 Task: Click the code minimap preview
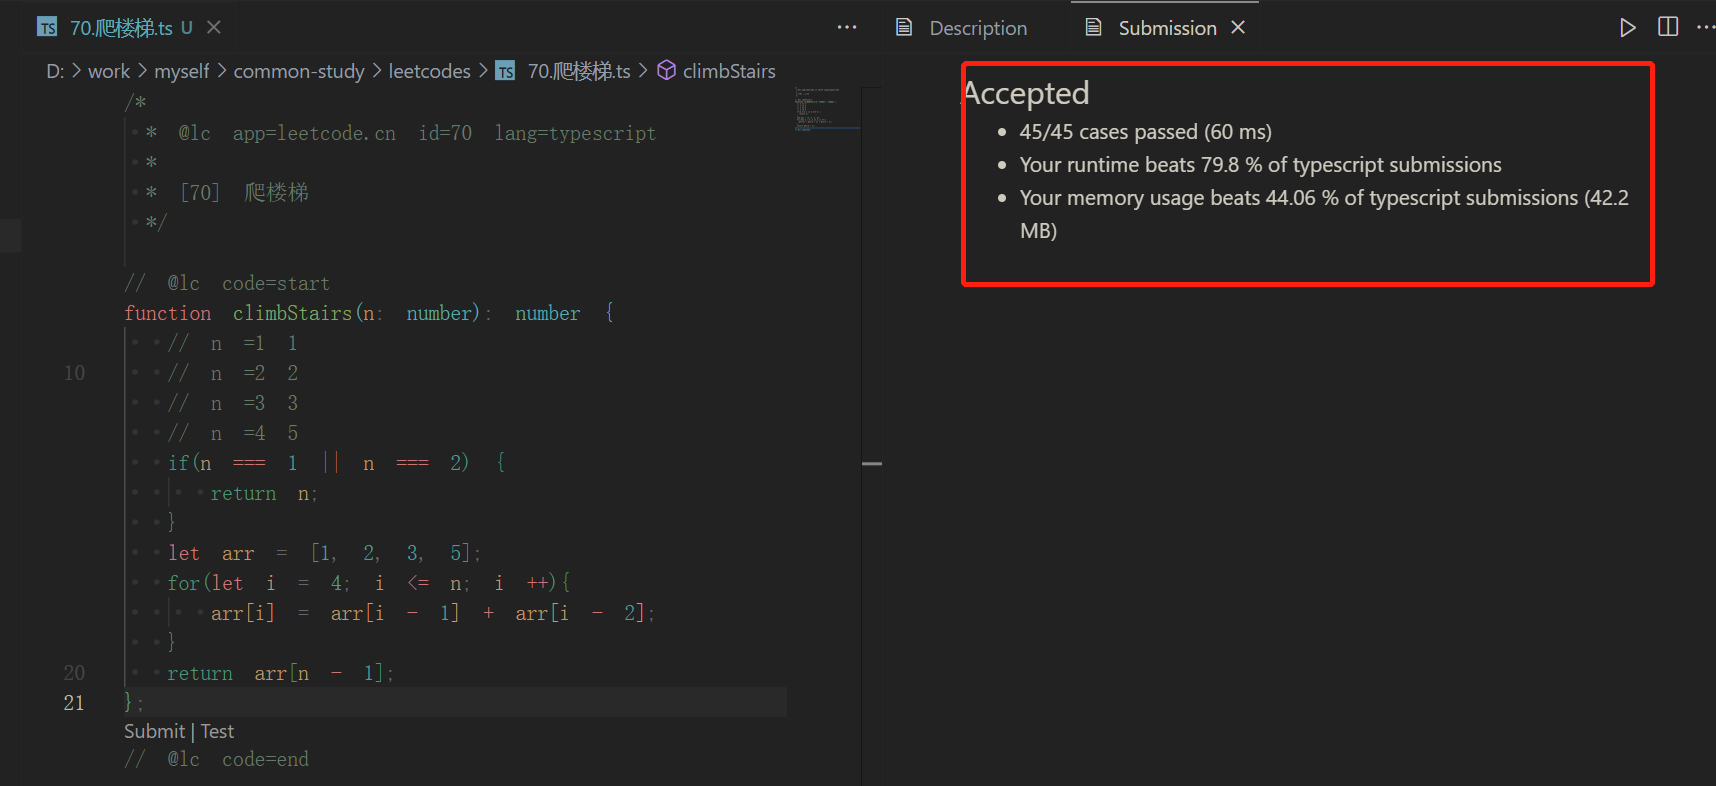pyautogui.click(x=826, y=110)
